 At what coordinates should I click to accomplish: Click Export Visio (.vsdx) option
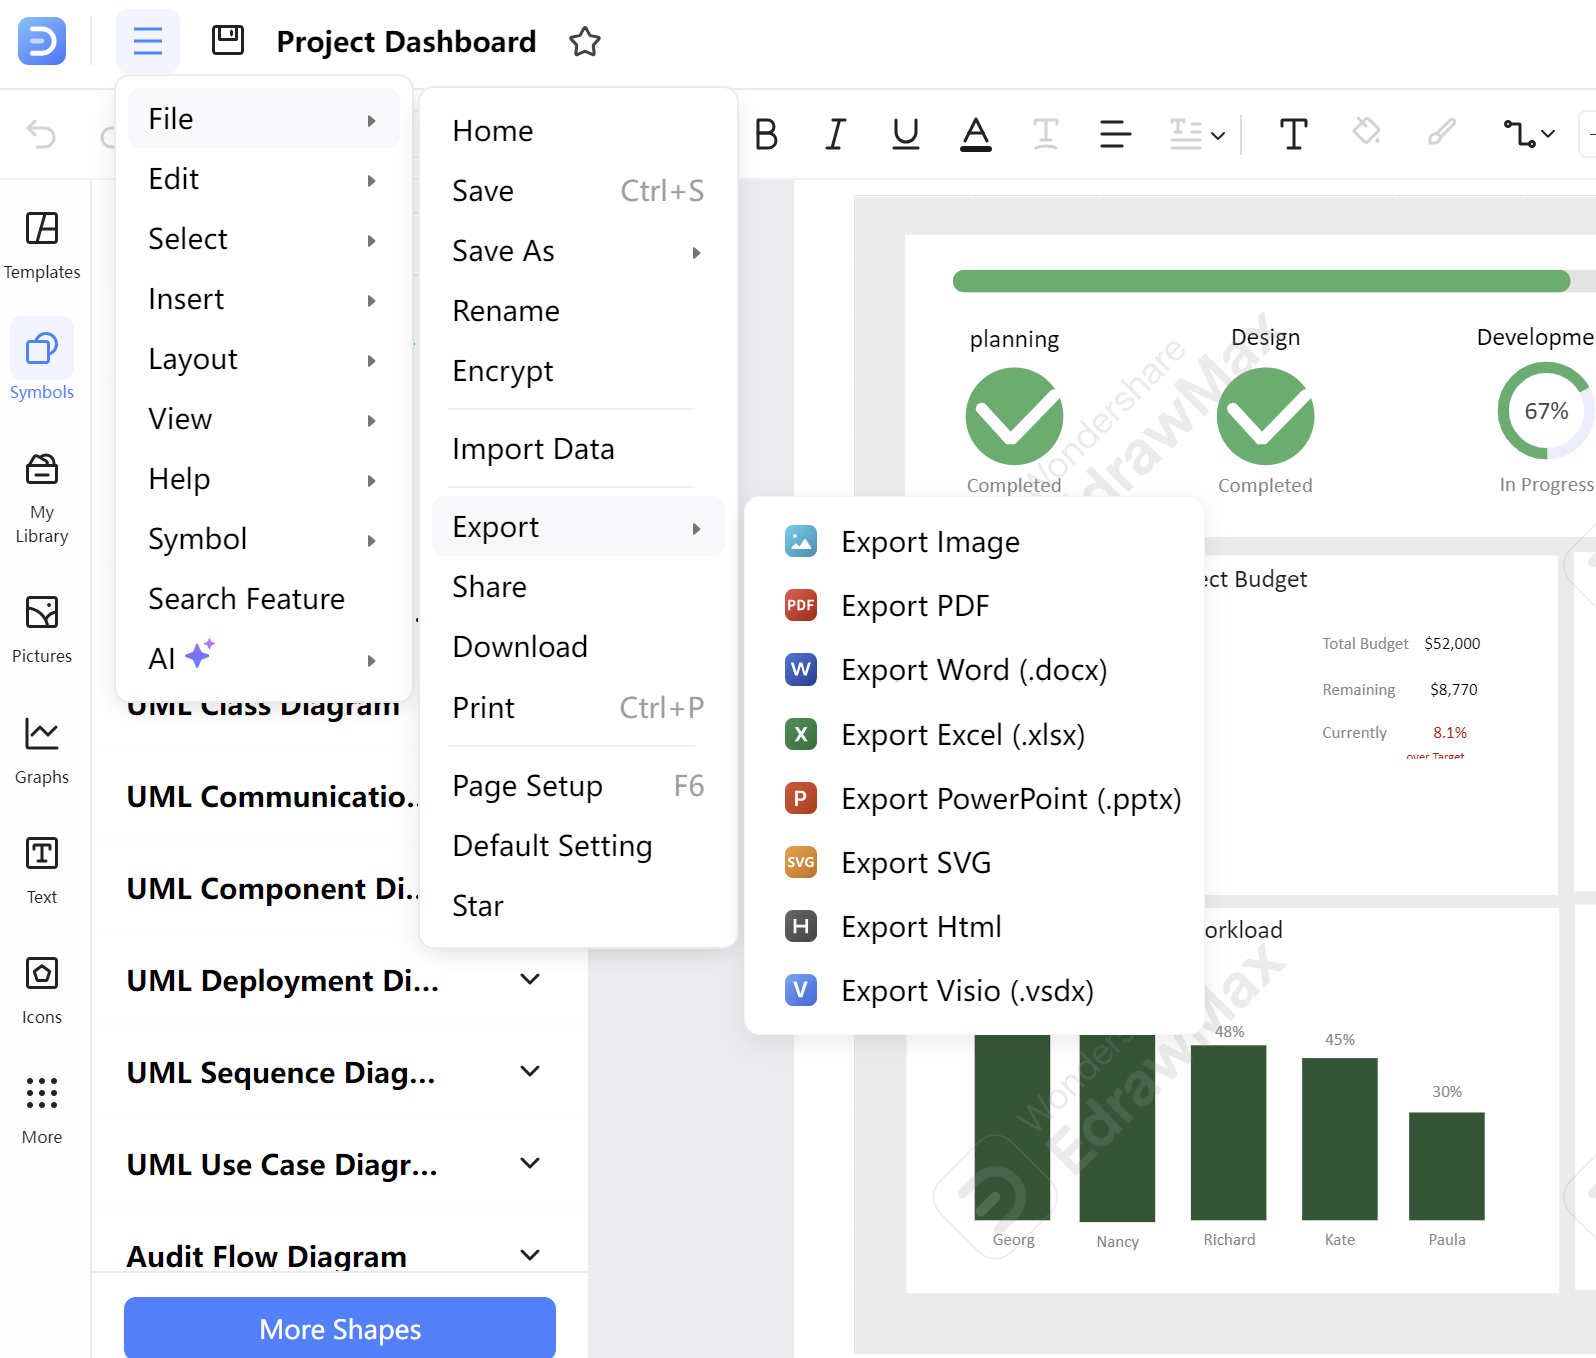click(x=974, y=991)
